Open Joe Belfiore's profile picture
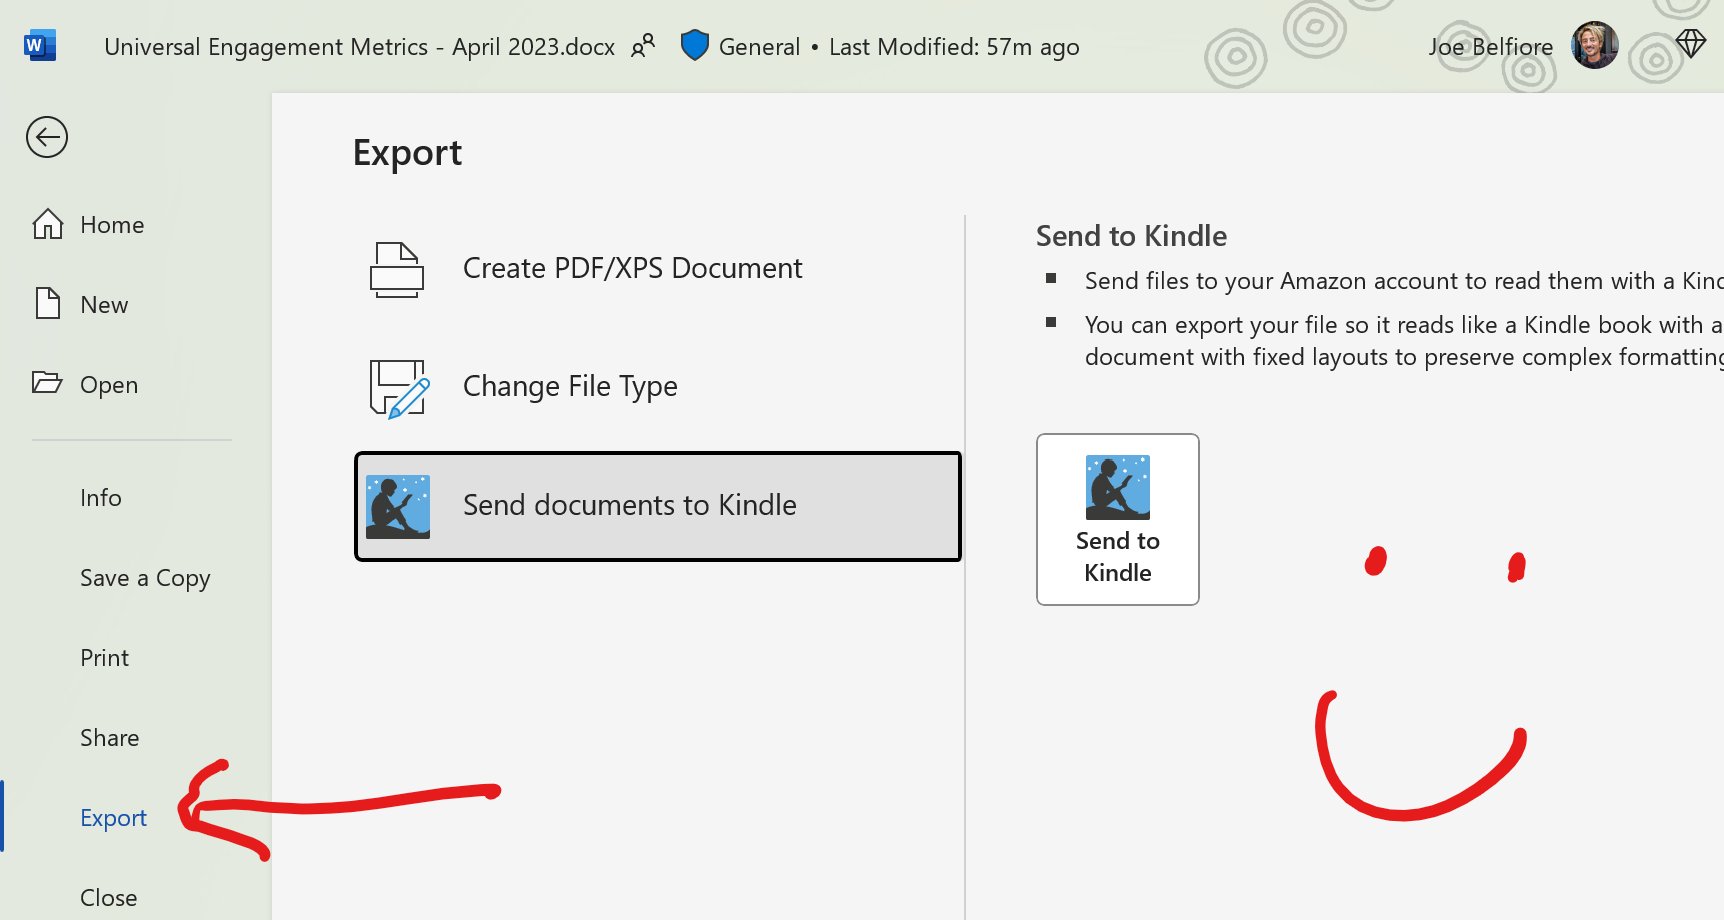This screenshot has height=920, width=1724. point(1594,46)
